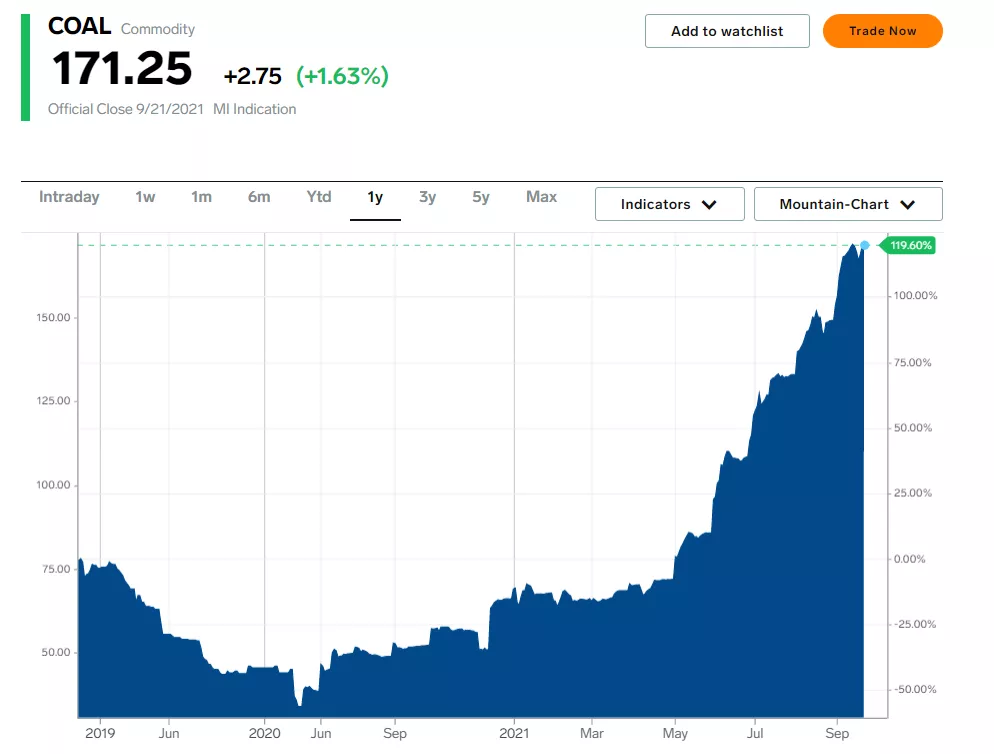The width and height of the screenshot is (994, 754).
Task: Switch chart to Ytd range
Action: pos(319,197)
